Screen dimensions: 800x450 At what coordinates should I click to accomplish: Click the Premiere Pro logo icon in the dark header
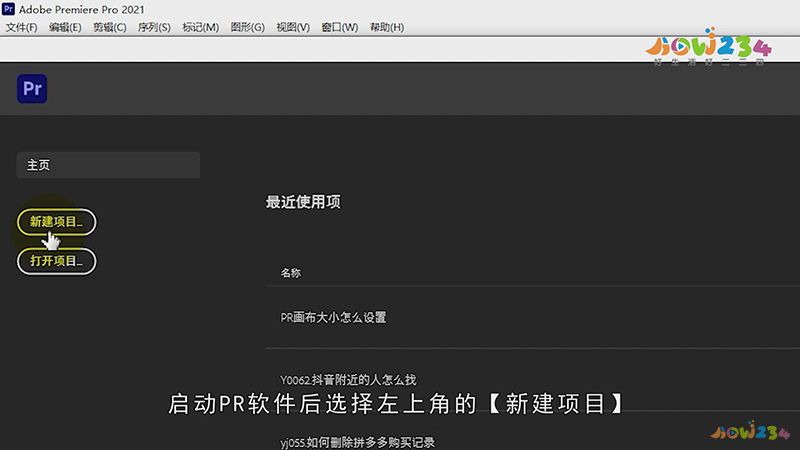[x=32, y=89]
